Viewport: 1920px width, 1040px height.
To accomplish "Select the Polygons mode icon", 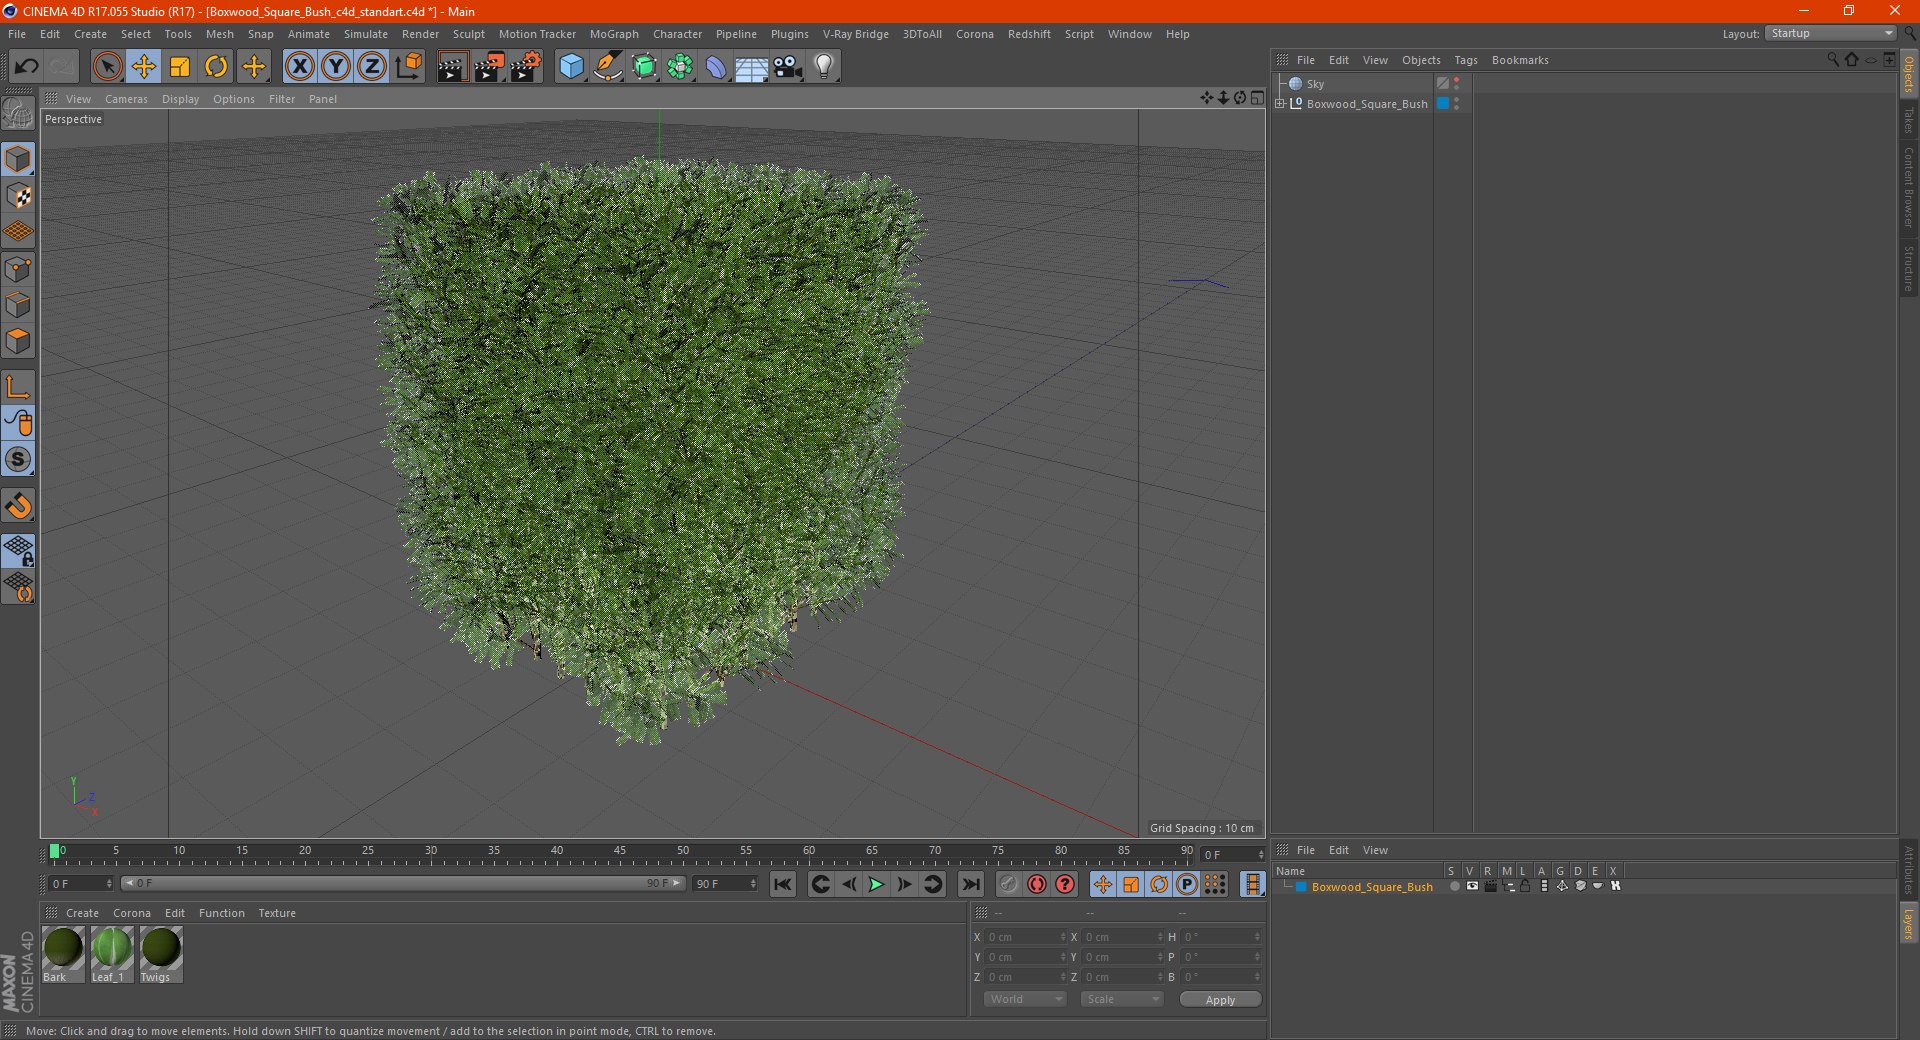I will click(18, 341).
